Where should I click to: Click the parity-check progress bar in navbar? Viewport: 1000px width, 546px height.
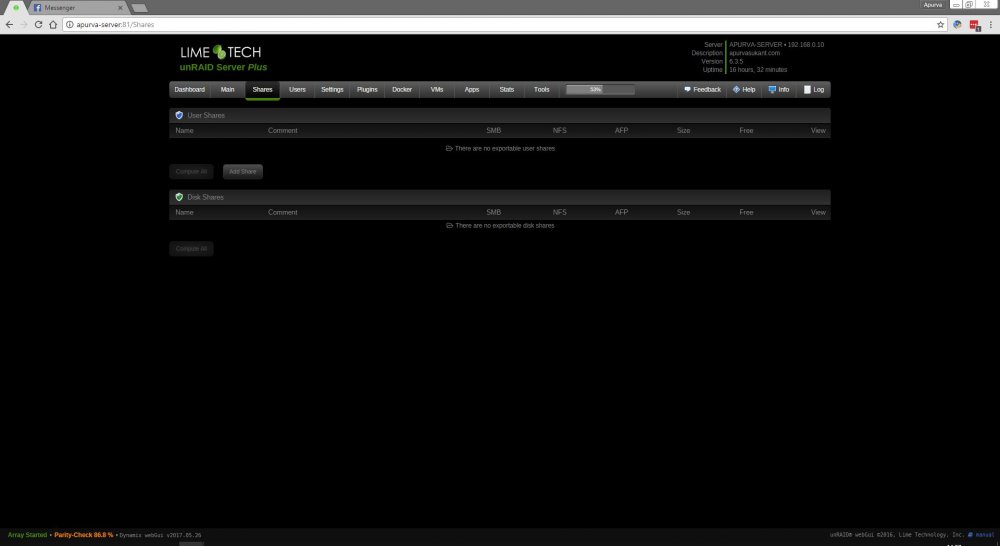600,90
